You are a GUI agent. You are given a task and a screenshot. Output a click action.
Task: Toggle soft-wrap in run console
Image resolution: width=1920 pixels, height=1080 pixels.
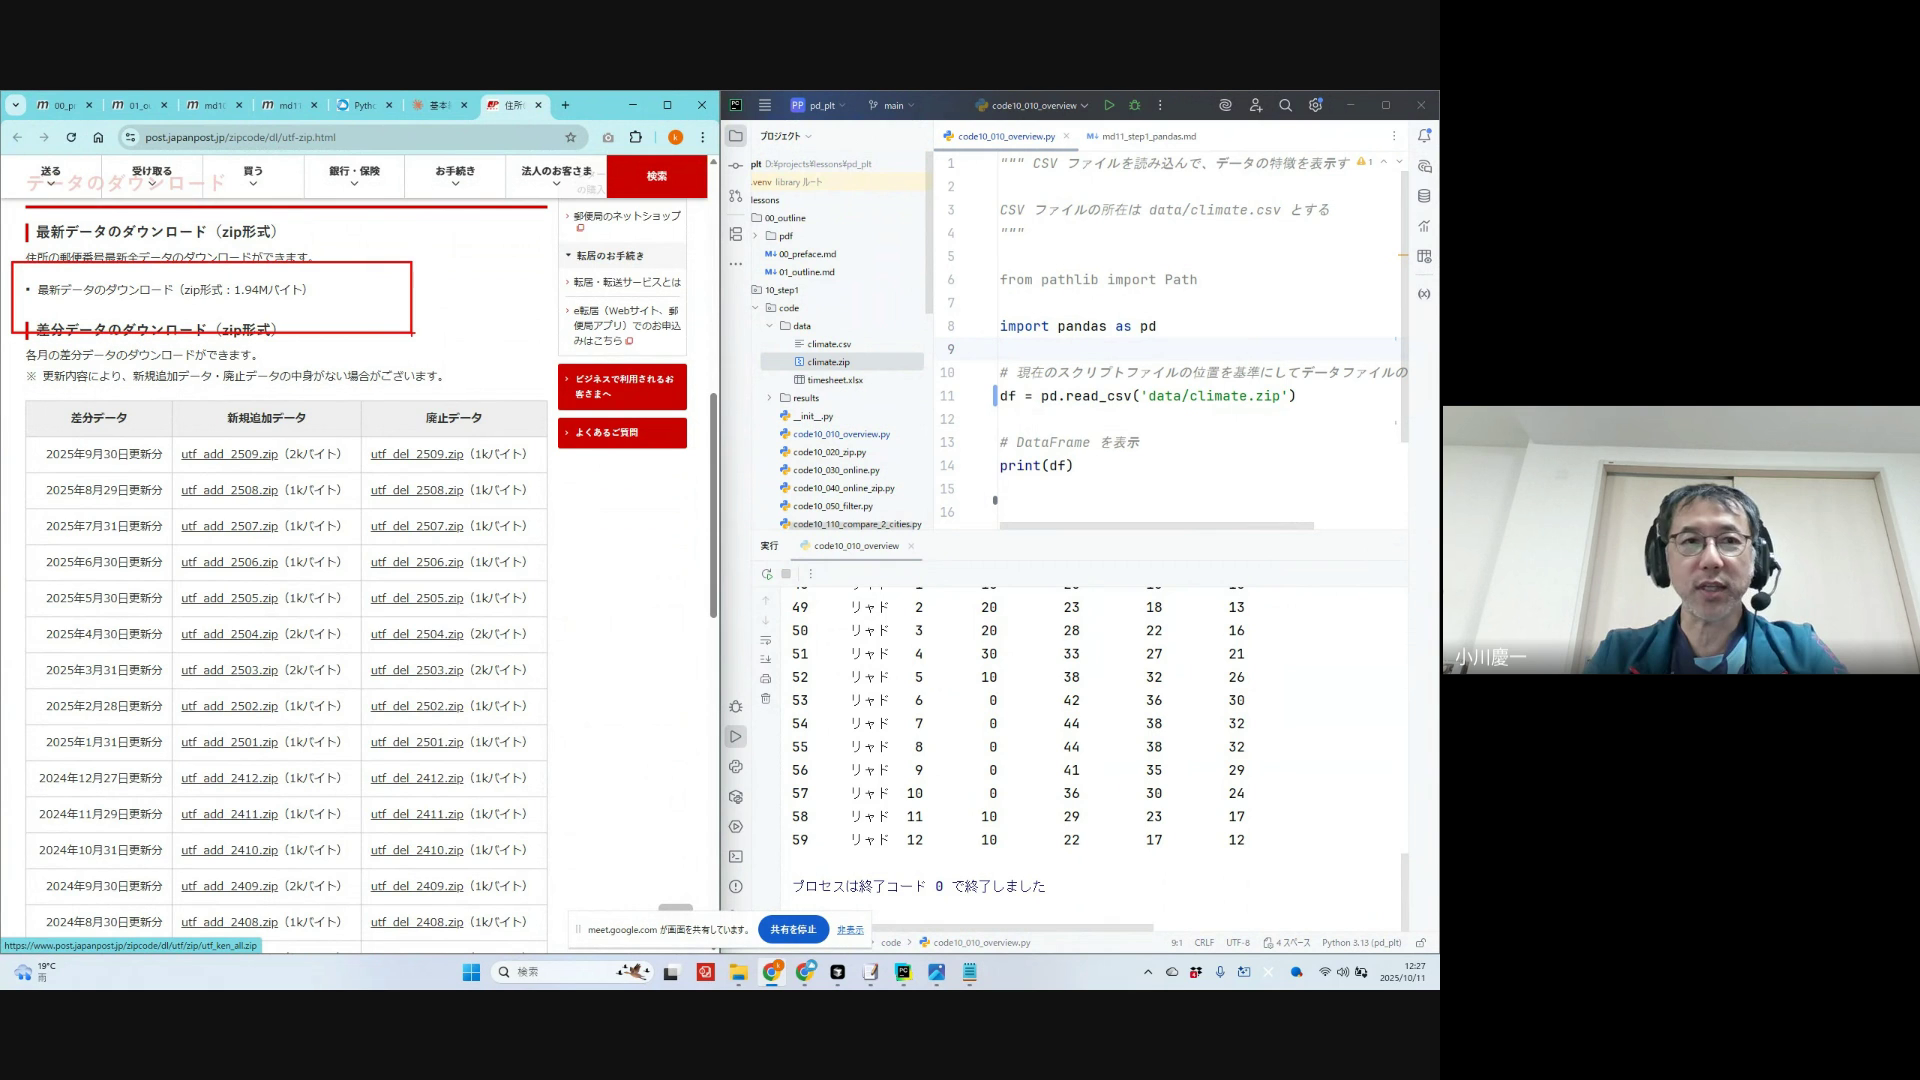pos(766,640)
